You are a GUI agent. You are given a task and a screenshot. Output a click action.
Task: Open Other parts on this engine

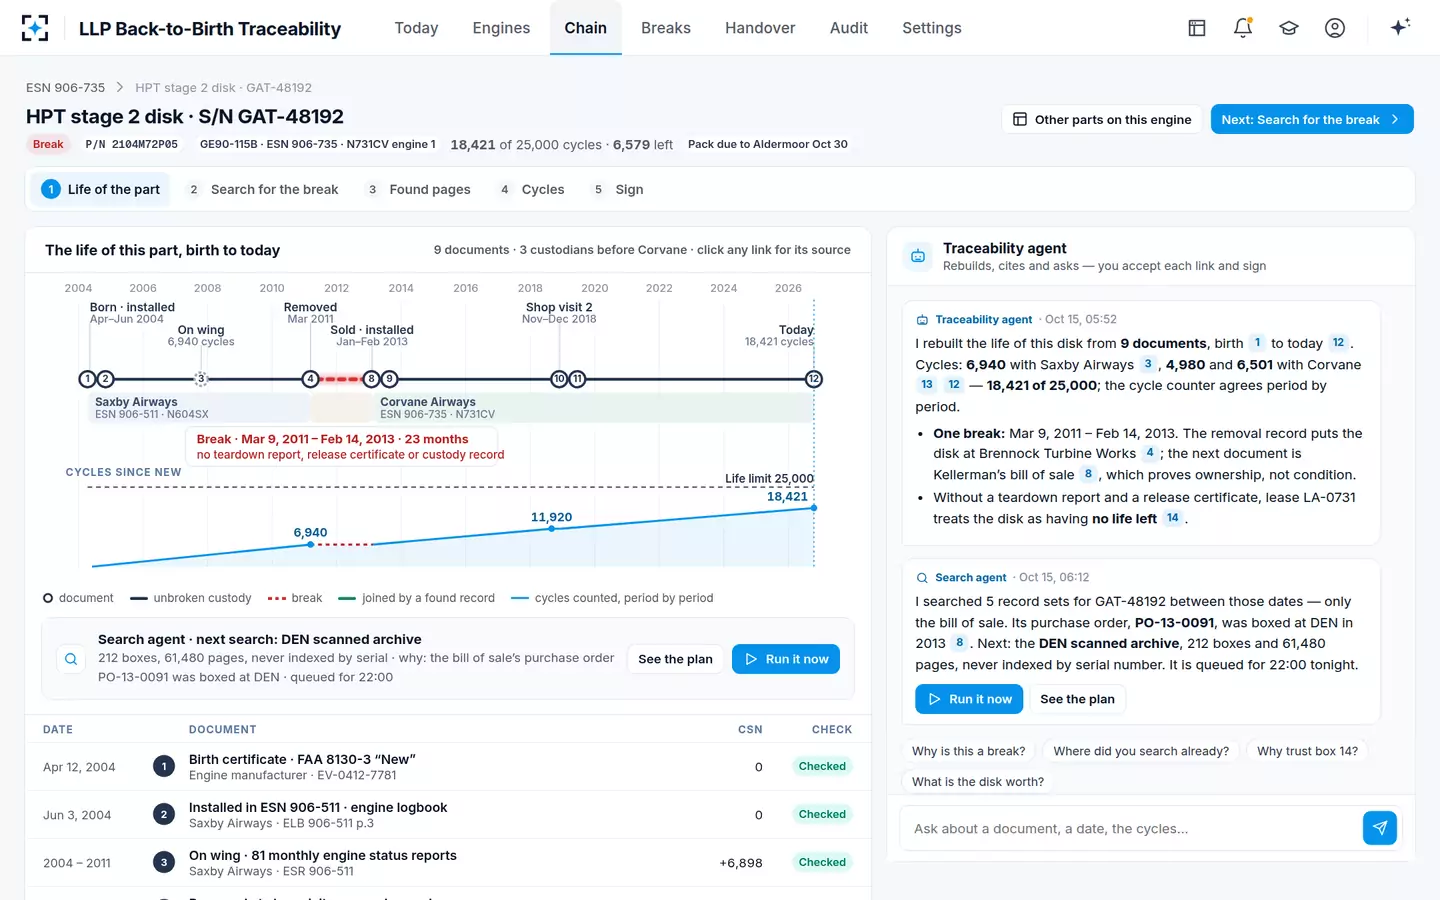[x=1101, y=119]
